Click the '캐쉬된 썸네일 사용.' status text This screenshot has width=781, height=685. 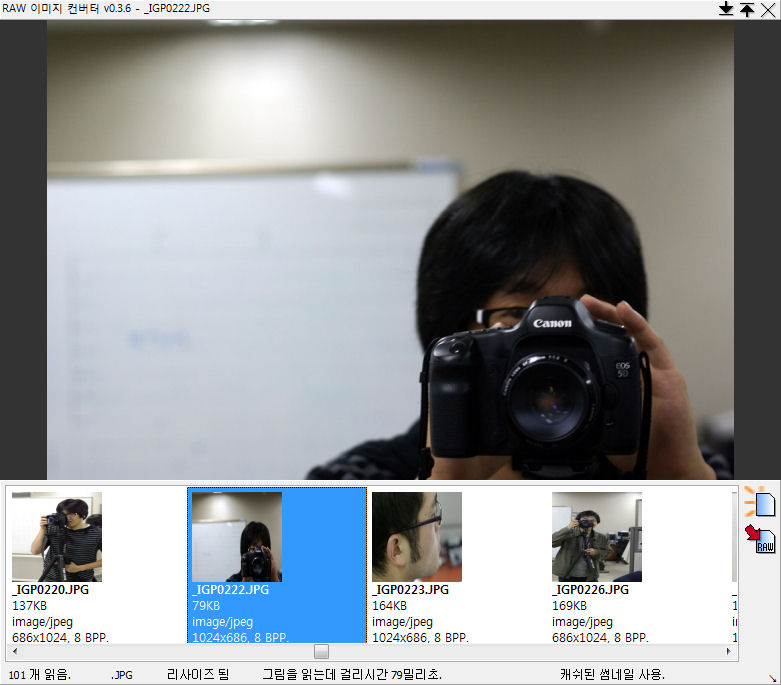pos(612,675)
